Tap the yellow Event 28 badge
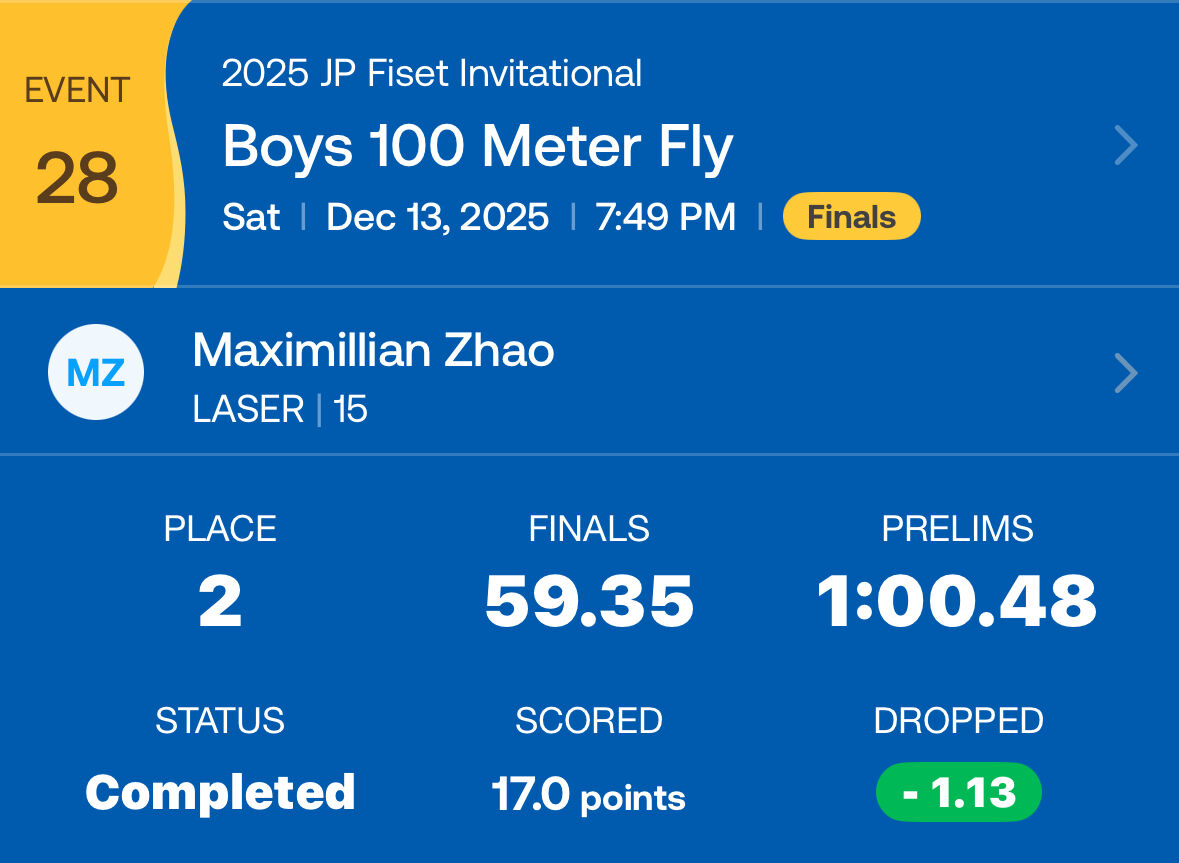1179x863 pixels. (x=78, y=145)
